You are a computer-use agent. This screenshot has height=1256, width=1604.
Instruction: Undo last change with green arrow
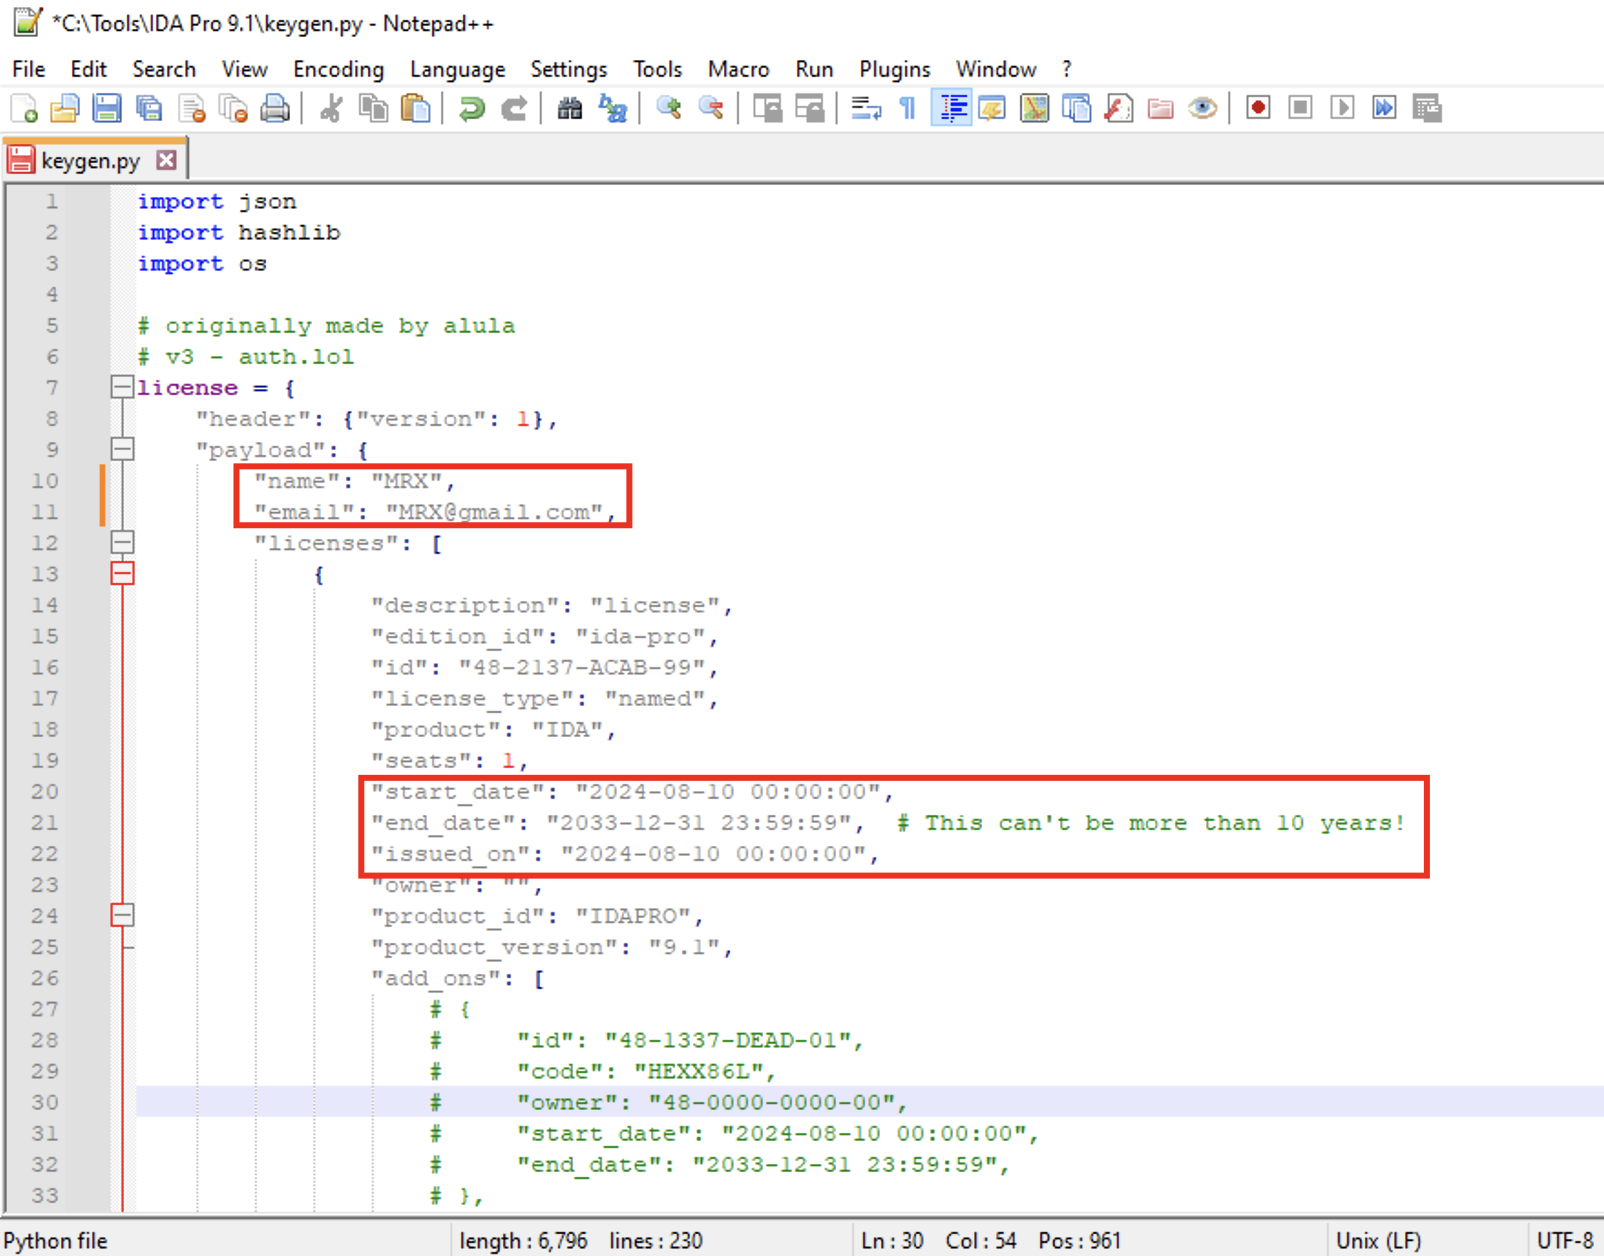click(x=471, y=108)
